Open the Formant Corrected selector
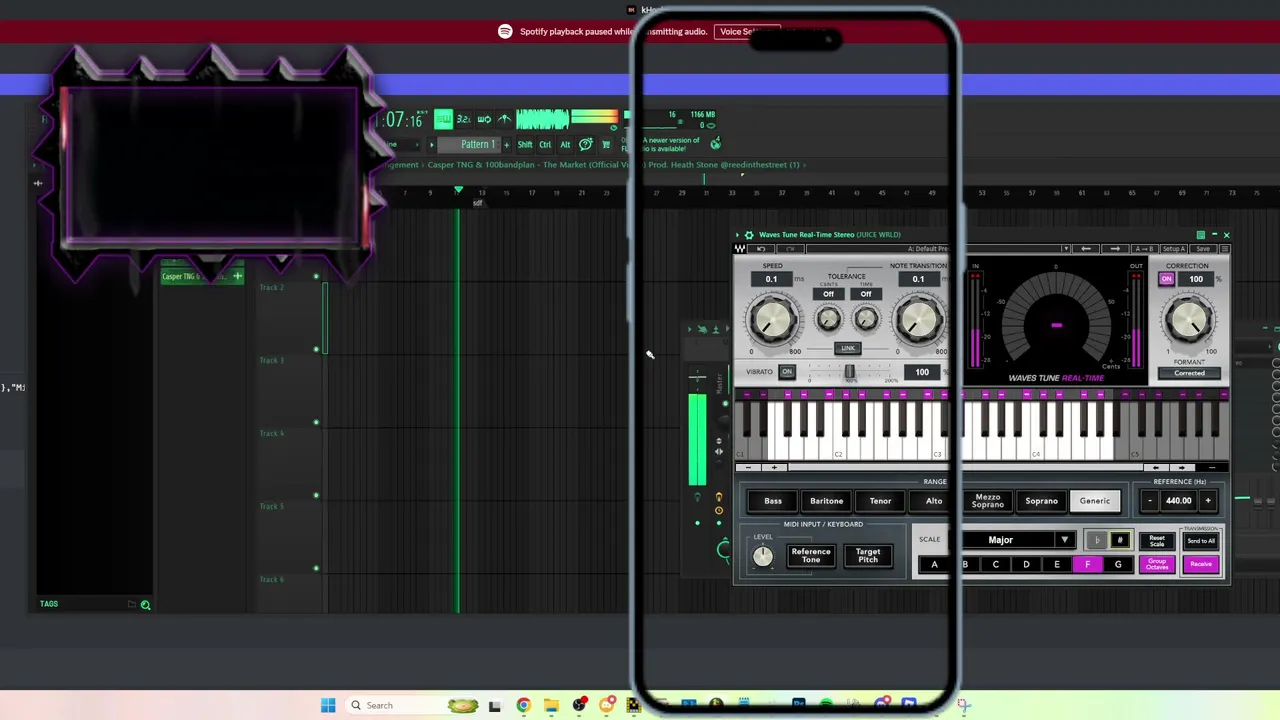1280x720 pixels. point(1189,373)
